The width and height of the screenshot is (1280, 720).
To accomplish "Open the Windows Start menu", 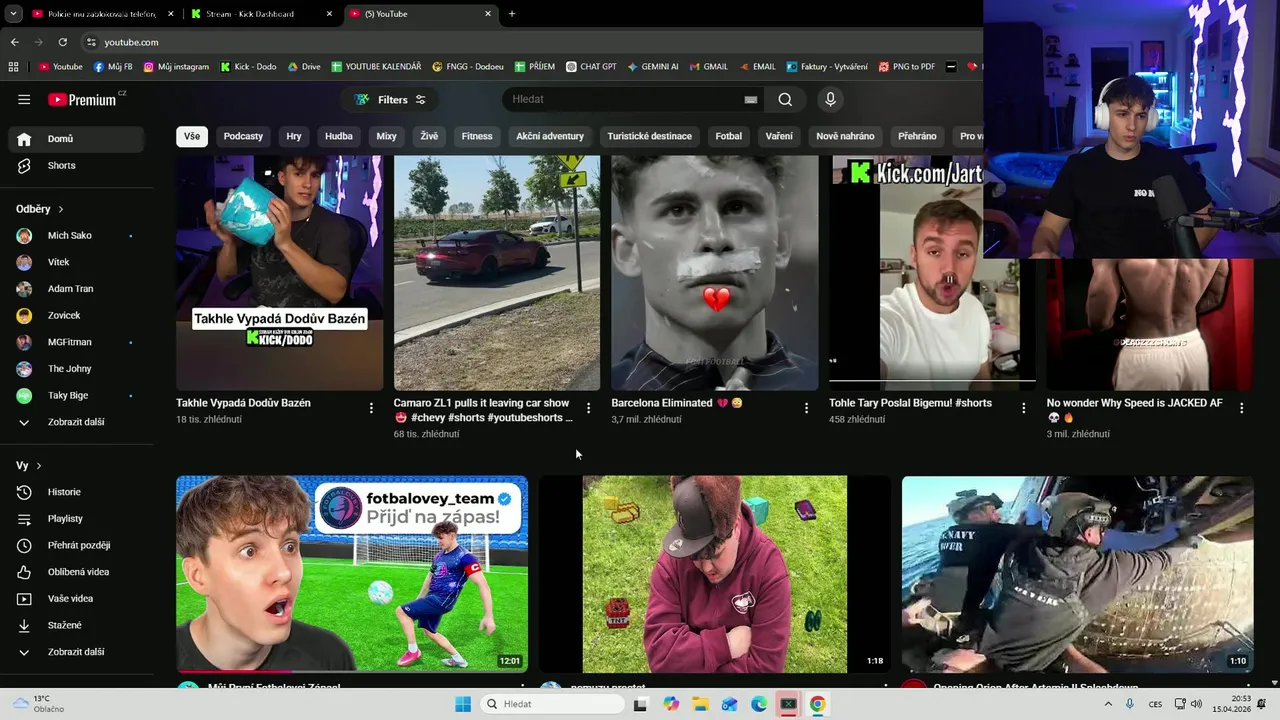I will 463,704.
